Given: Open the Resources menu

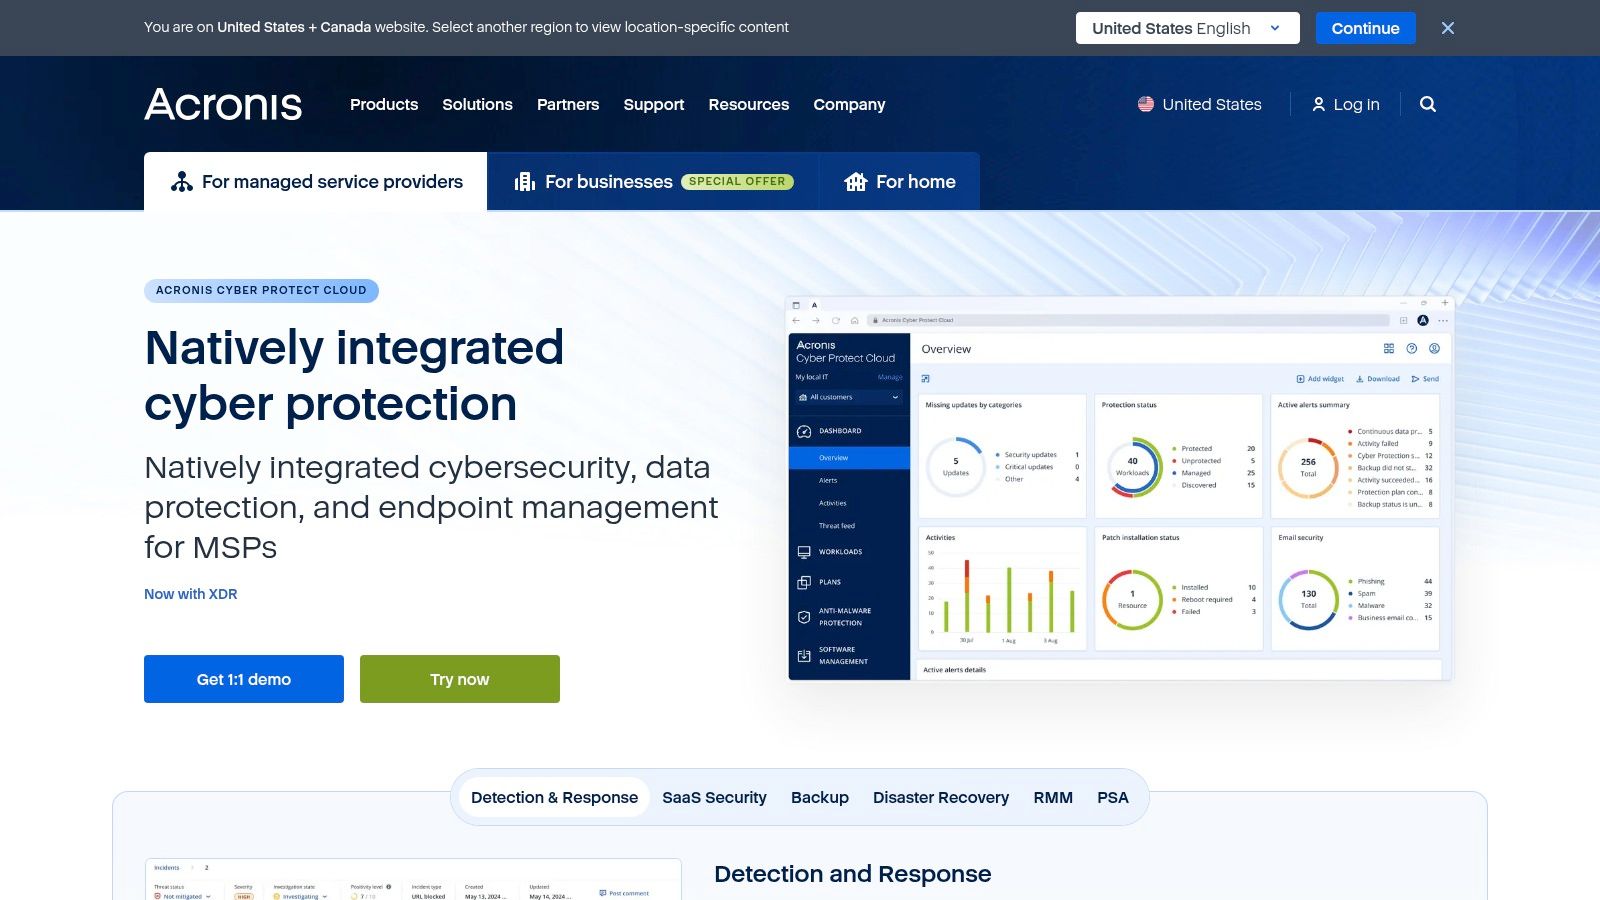Looking at the screenshot, I should point(749,104).
